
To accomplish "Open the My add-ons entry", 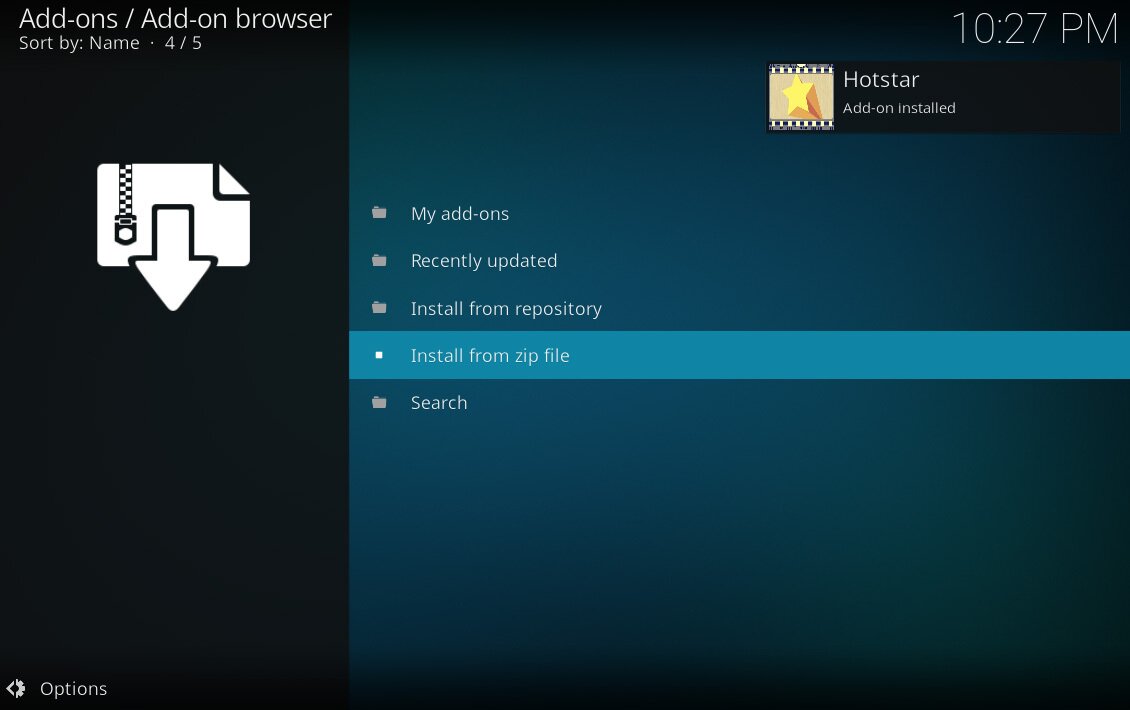I will (x=739, y=213).
